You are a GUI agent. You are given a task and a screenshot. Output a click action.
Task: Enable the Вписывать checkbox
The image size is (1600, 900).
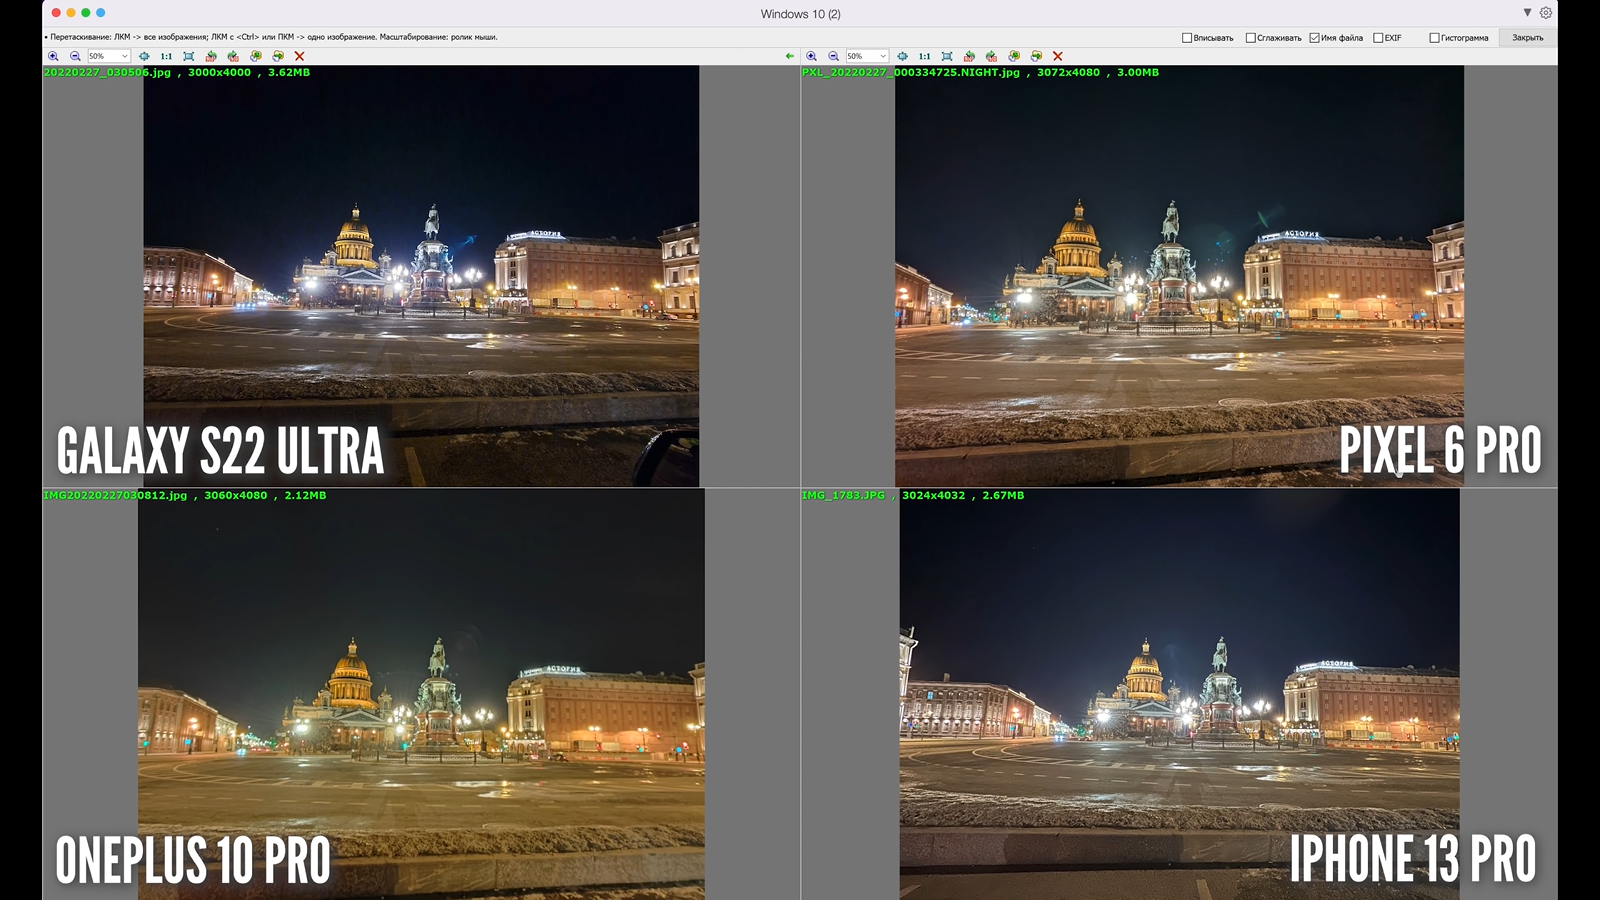click(1187, 38)
